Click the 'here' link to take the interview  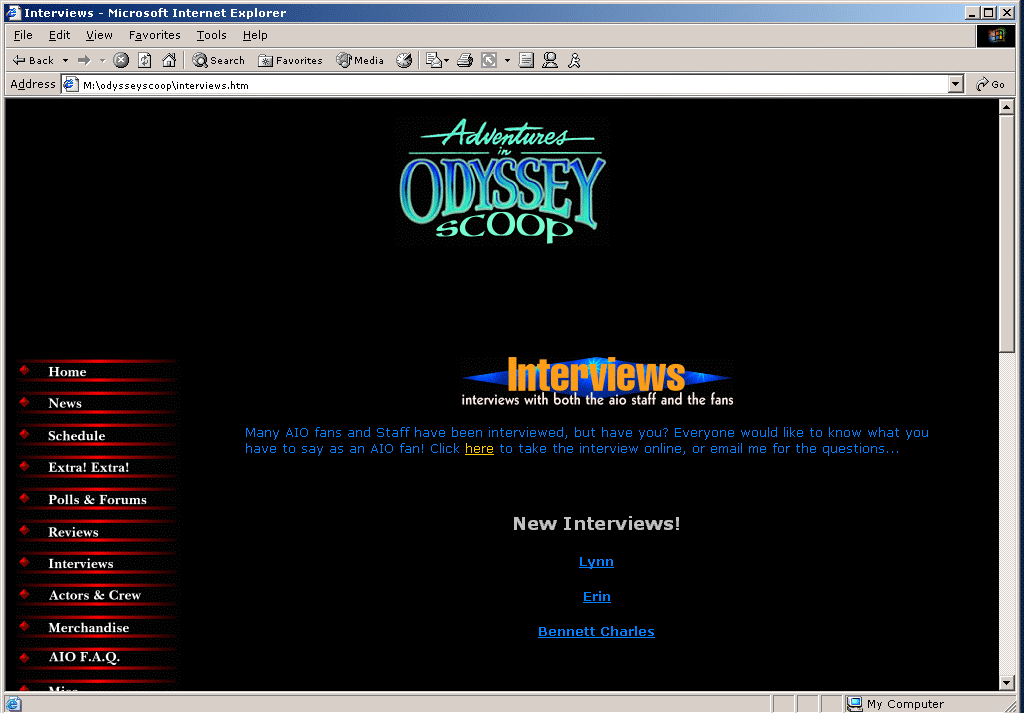point(479,449)
